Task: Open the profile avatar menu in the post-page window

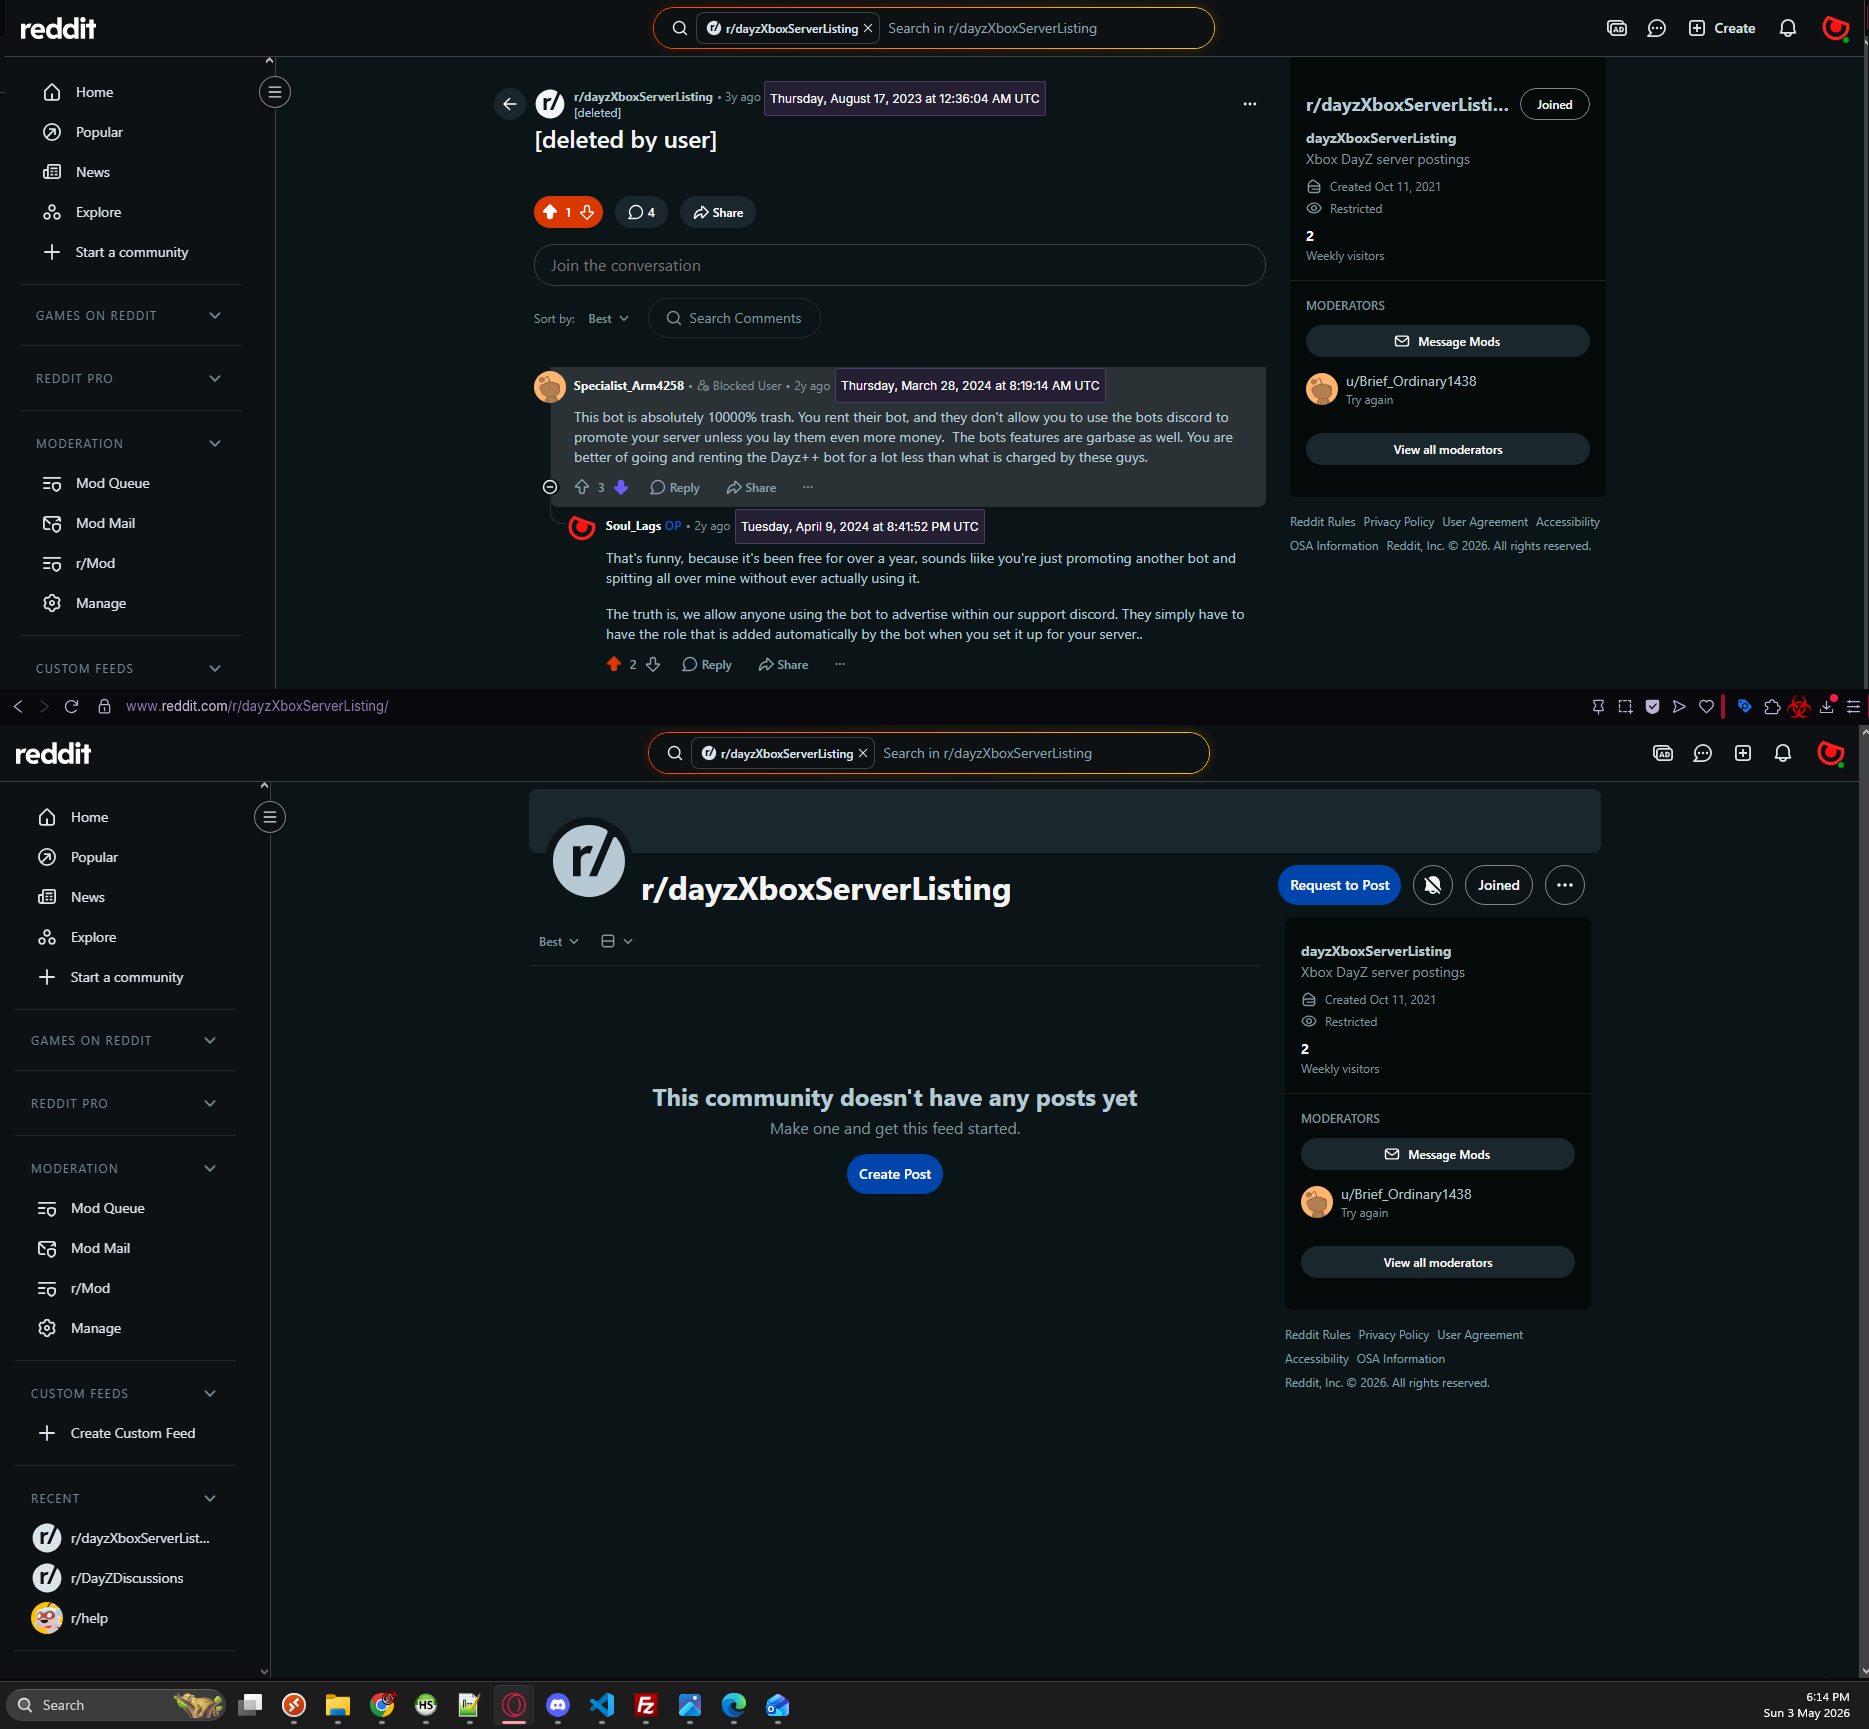Action: click(1835, 28)
